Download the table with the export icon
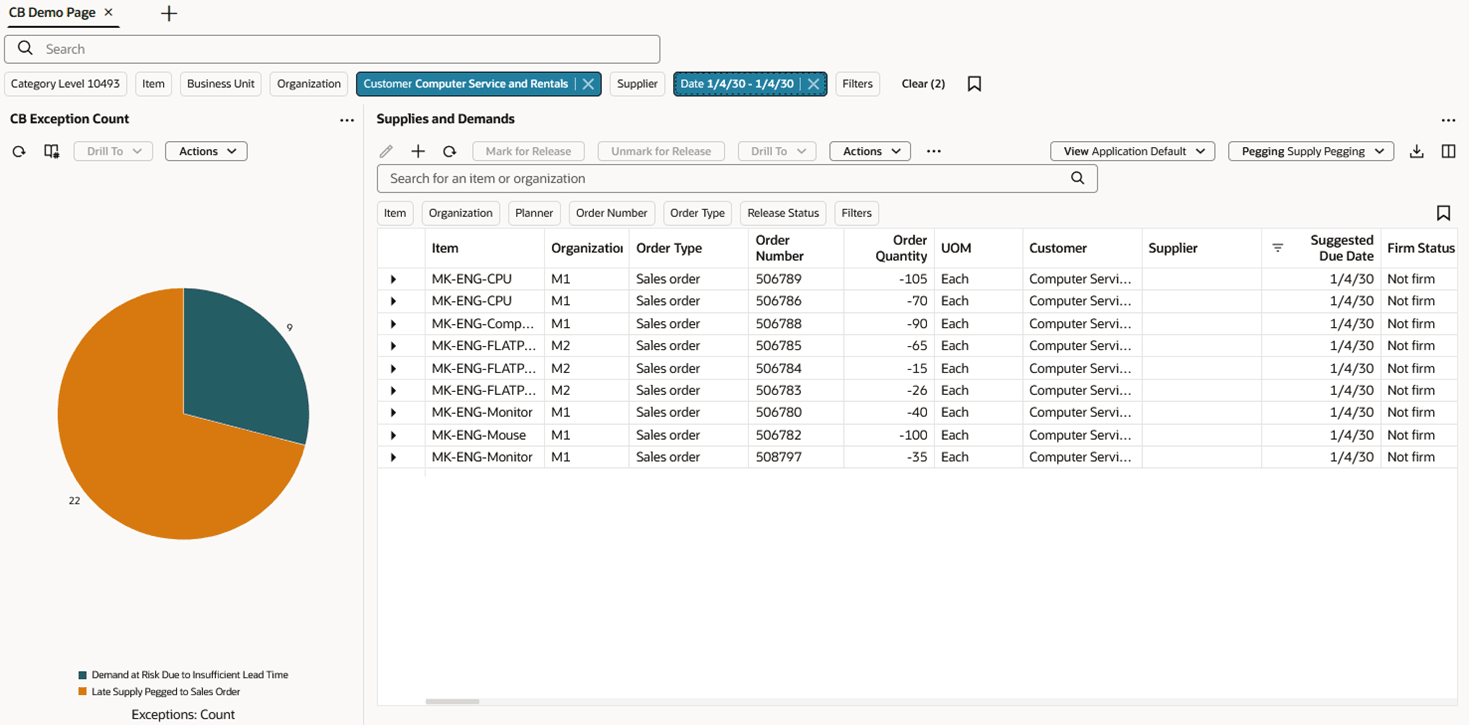 [1416, 151]
